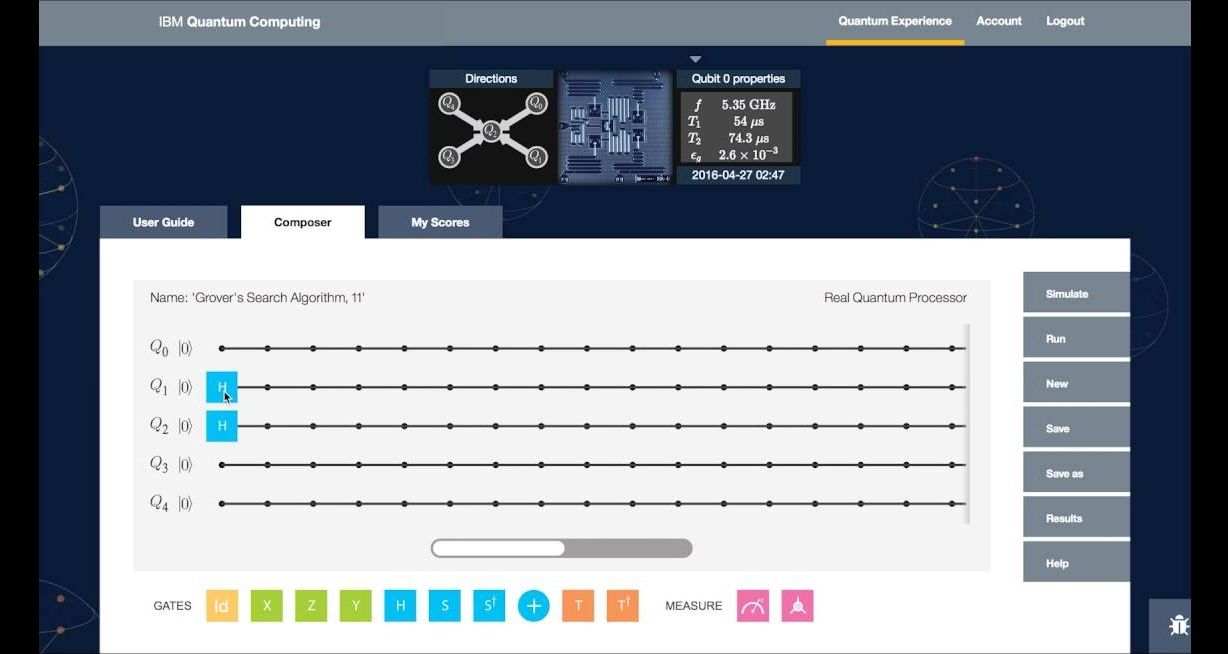
Task: Open the Account menu
Action: coord(999,21)
